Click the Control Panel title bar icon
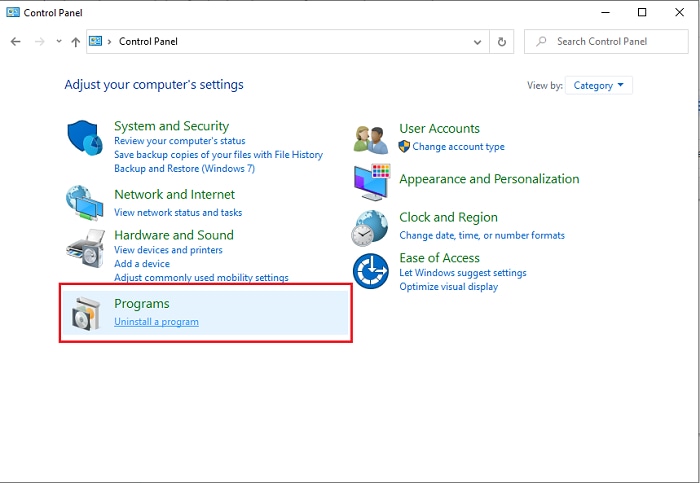The image size is (700, 483). point(13,12)
